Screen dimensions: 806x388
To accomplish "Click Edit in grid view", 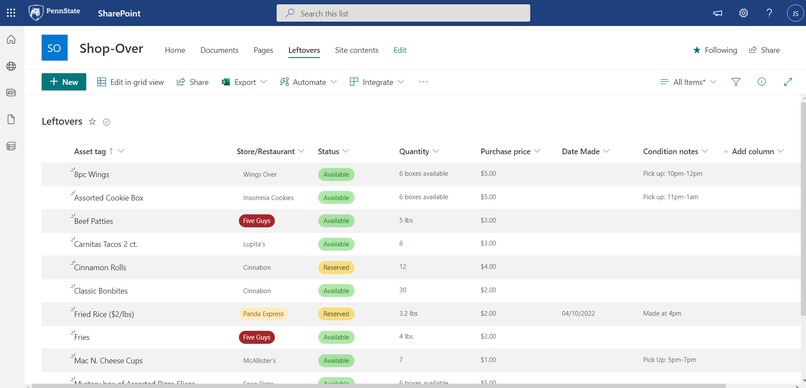I will coord(131,82).
